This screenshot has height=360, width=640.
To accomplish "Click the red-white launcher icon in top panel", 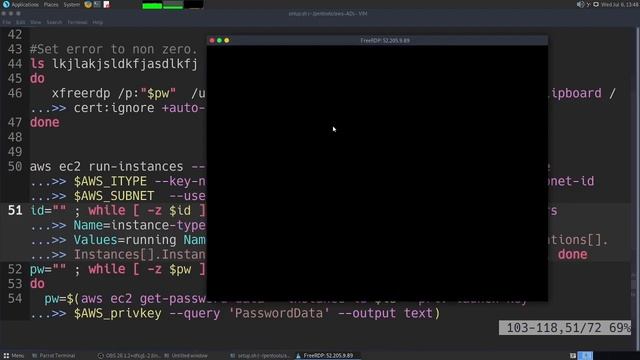I will pos(107,4).
